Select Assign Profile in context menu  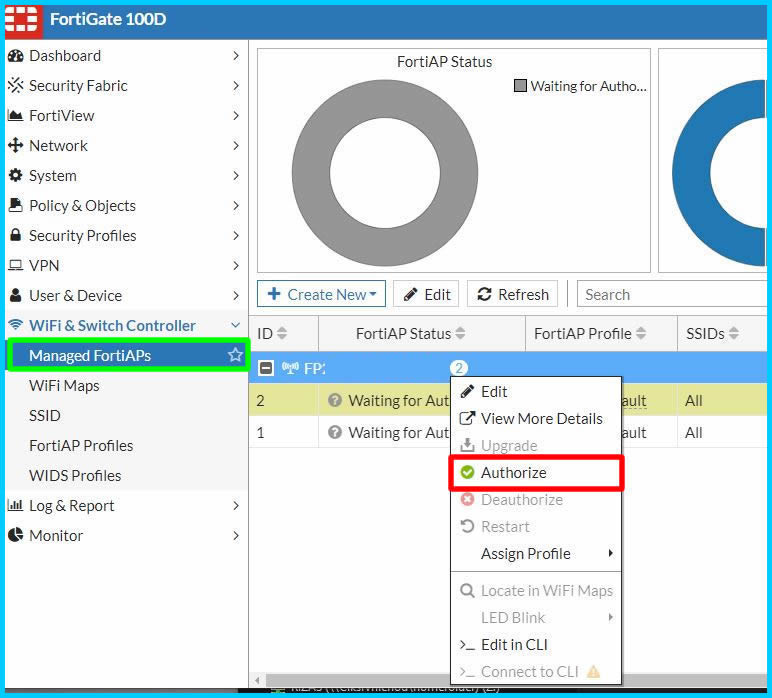536,553
